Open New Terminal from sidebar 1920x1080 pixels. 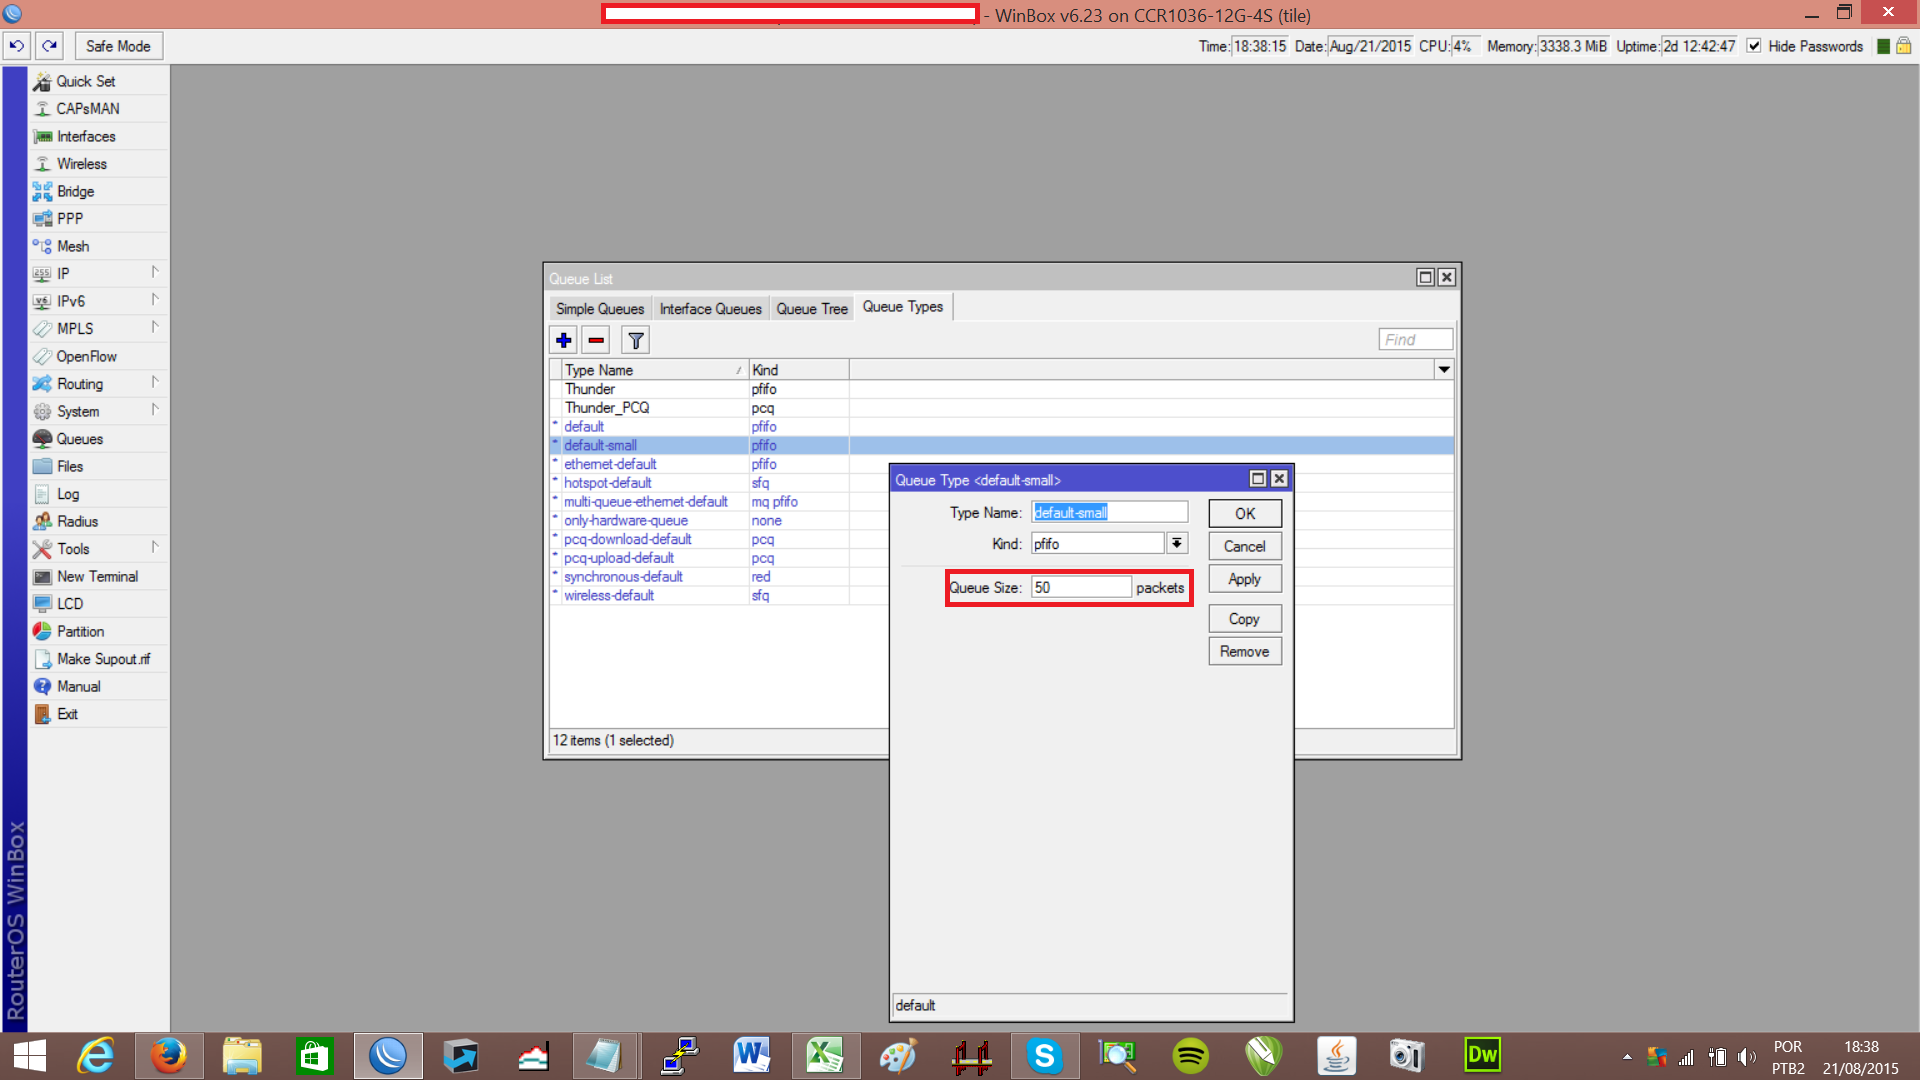(x=97, y=577)
